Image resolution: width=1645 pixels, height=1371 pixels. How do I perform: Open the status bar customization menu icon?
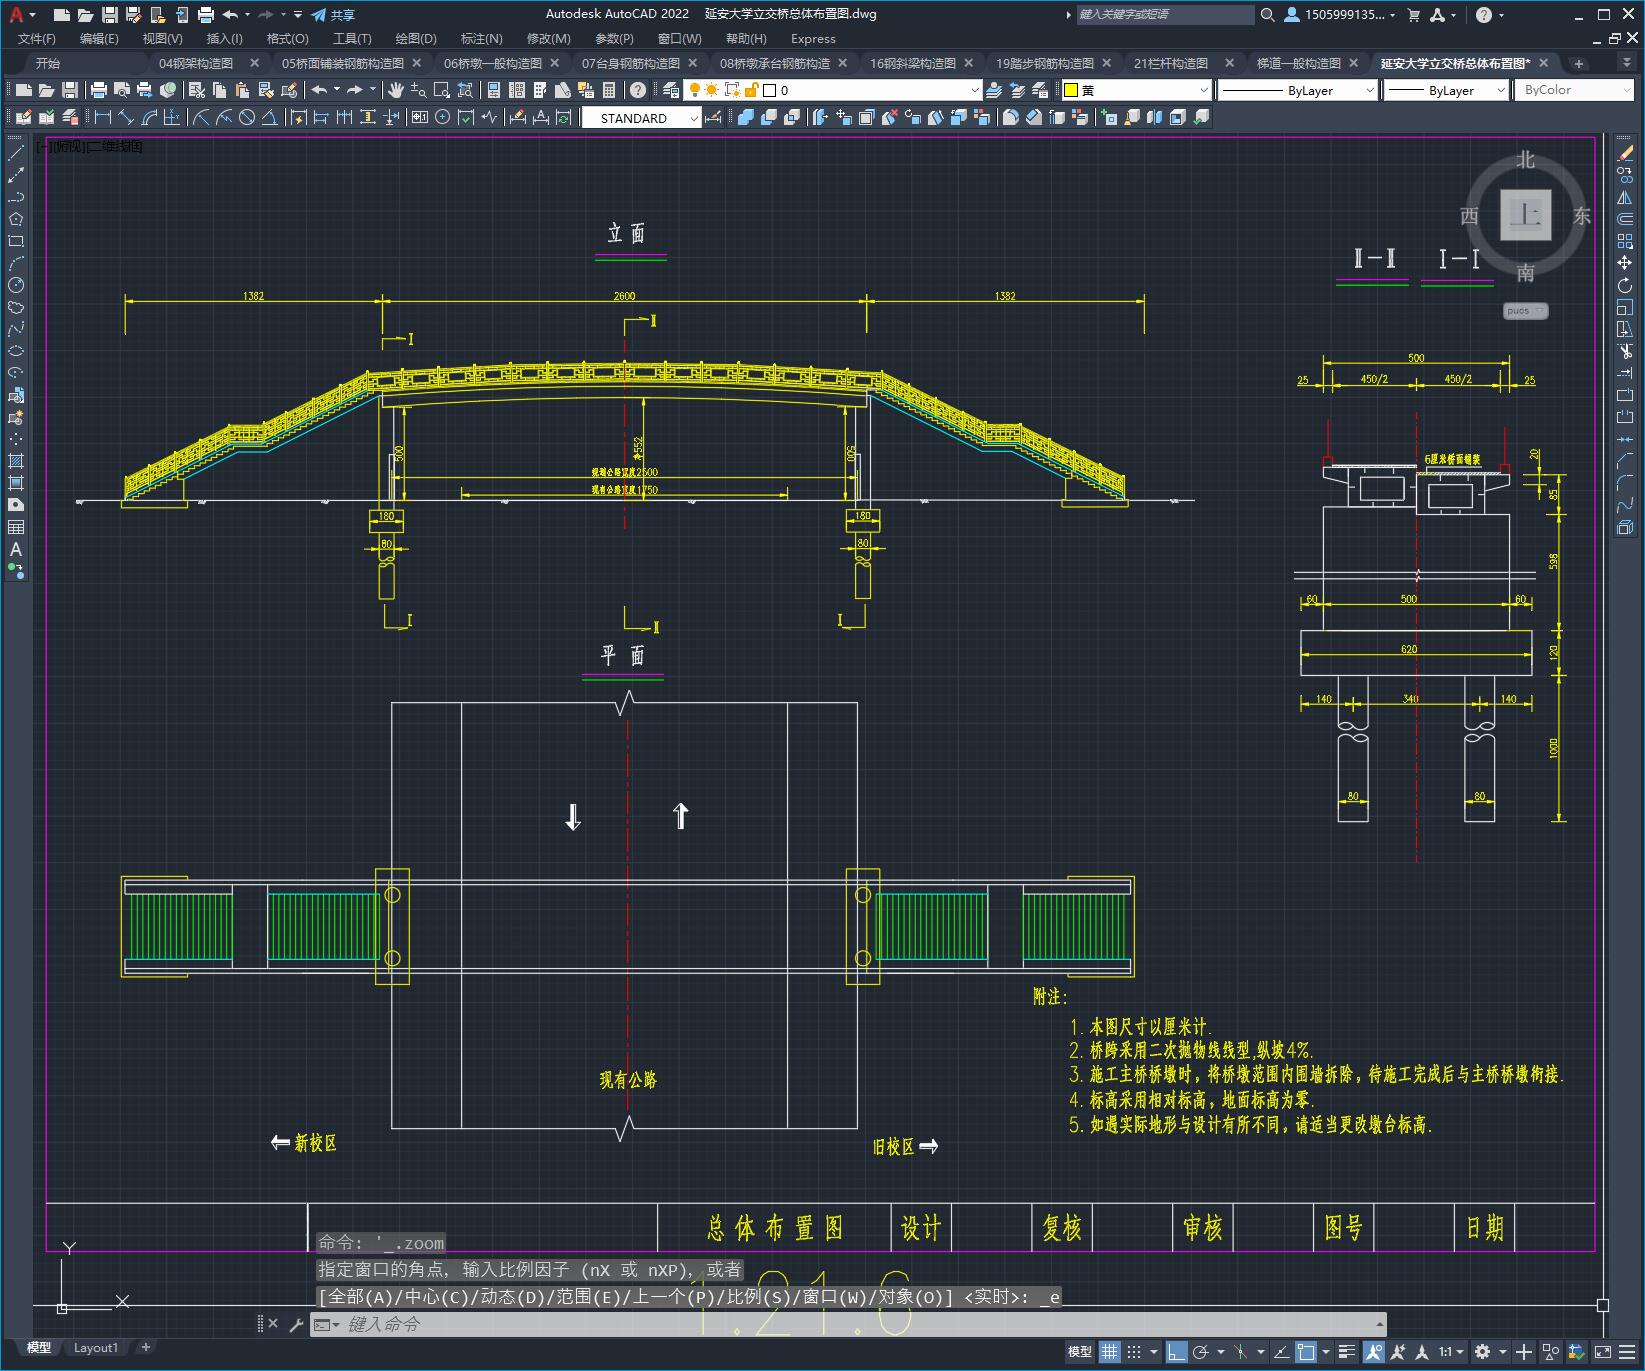pyautogui.click(x=1626, y=1352)
